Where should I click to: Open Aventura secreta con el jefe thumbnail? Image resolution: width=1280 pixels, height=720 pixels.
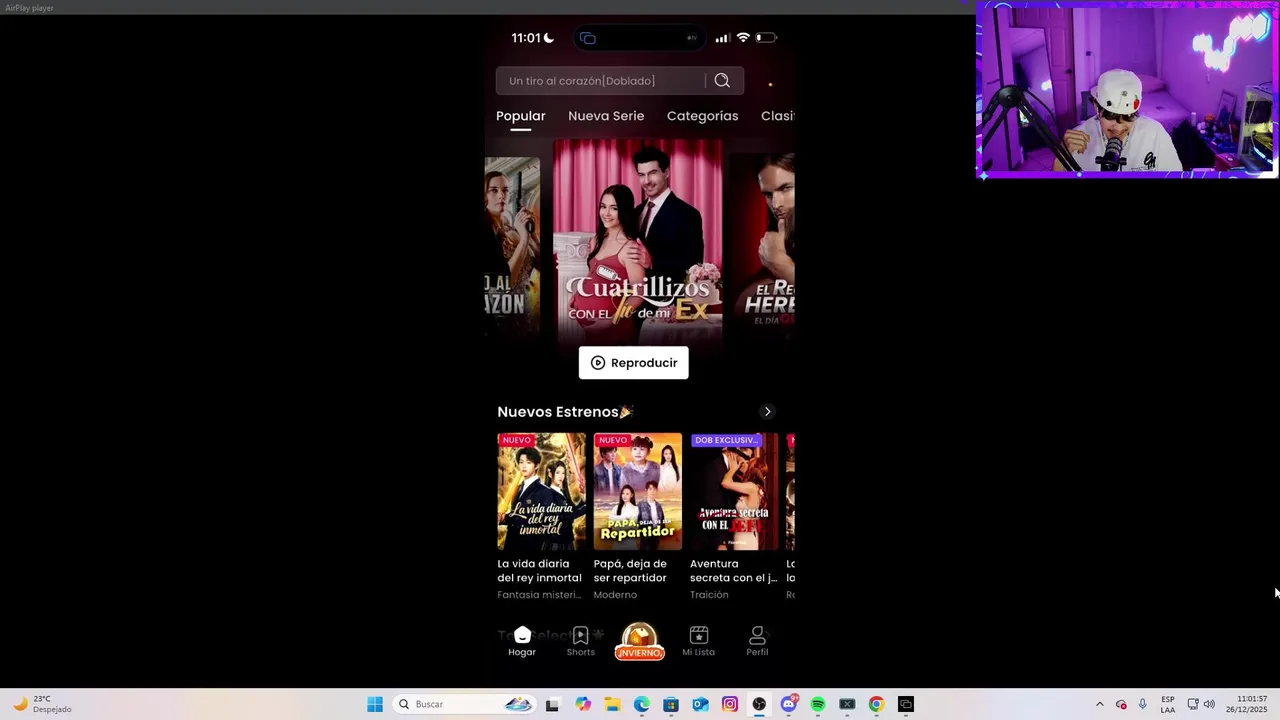pyautogui.click(x=734, y=491)
